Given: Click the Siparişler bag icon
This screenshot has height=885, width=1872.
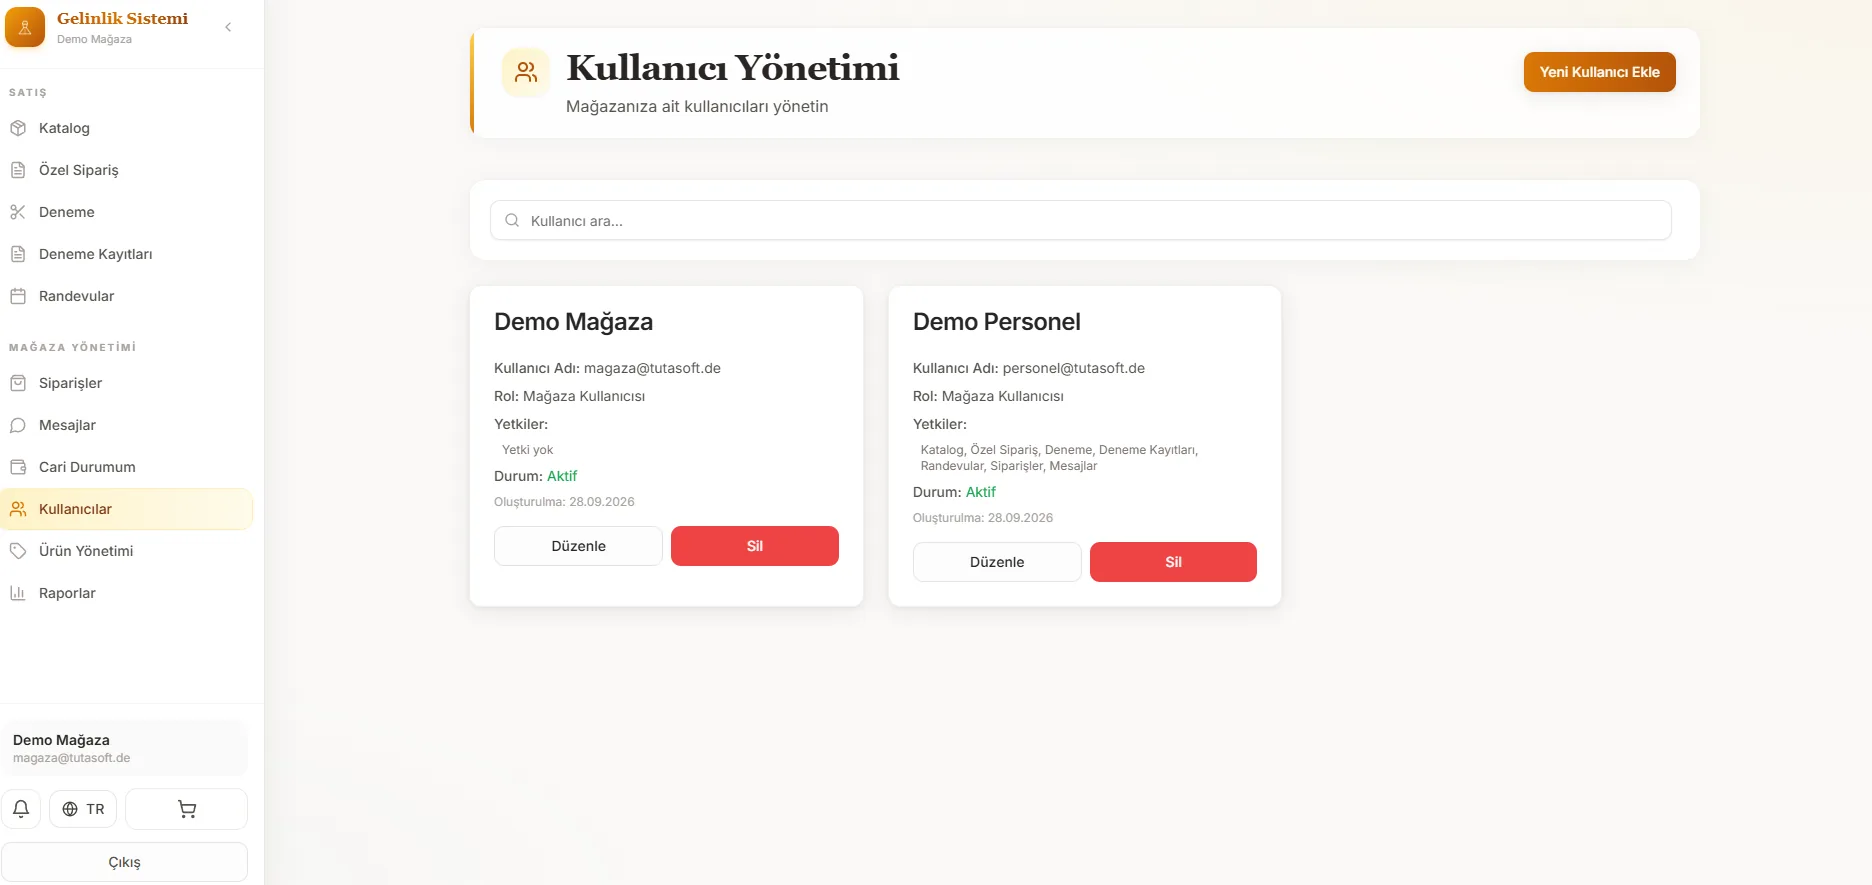Looking at the screenshot, I should 18,383.
